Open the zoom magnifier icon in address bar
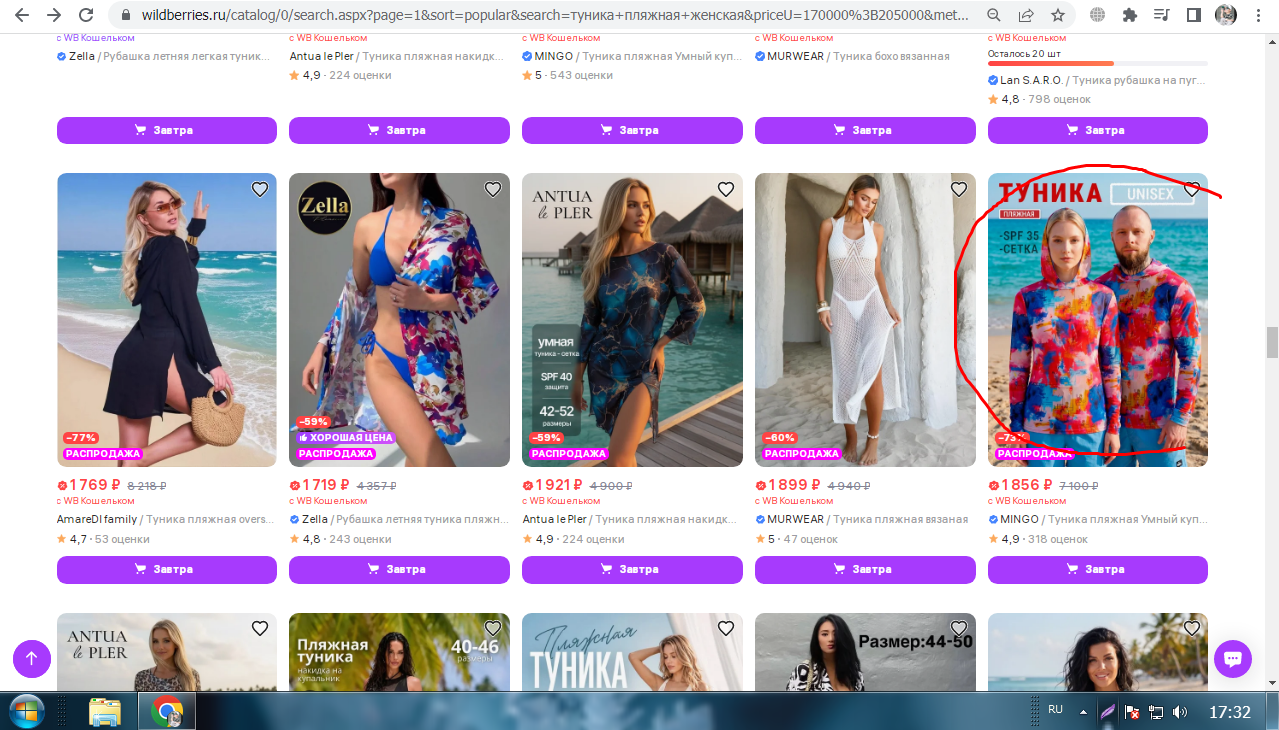The width and height of the screenshot is (1279, 730). tap(993, 16)
